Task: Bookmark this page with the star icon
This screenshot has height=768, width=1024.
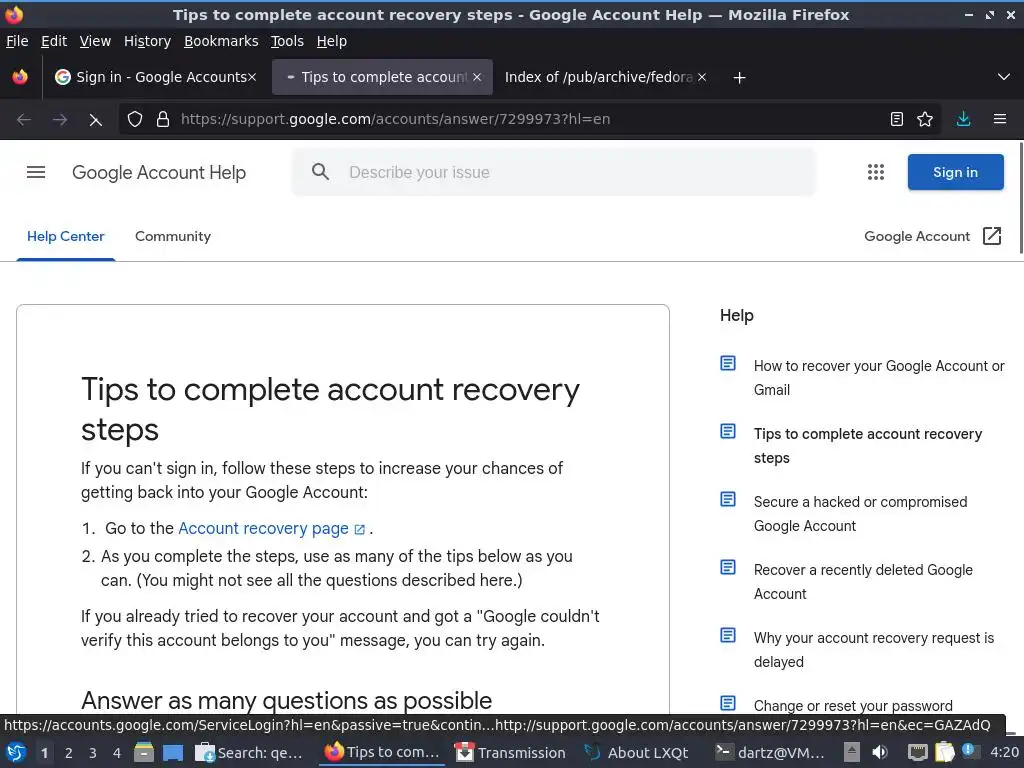Action: click(x=925, y=119)
